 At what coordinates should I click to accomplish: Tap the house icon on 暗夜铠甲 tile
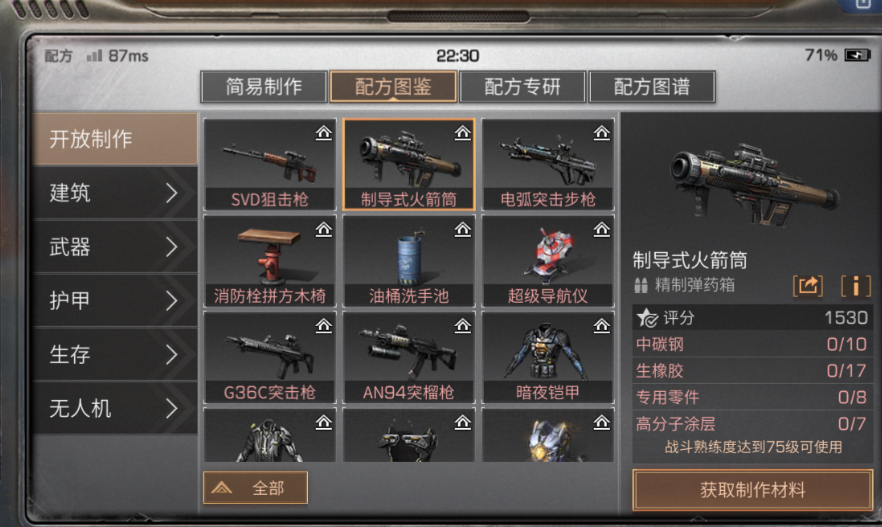coord(601,326)
